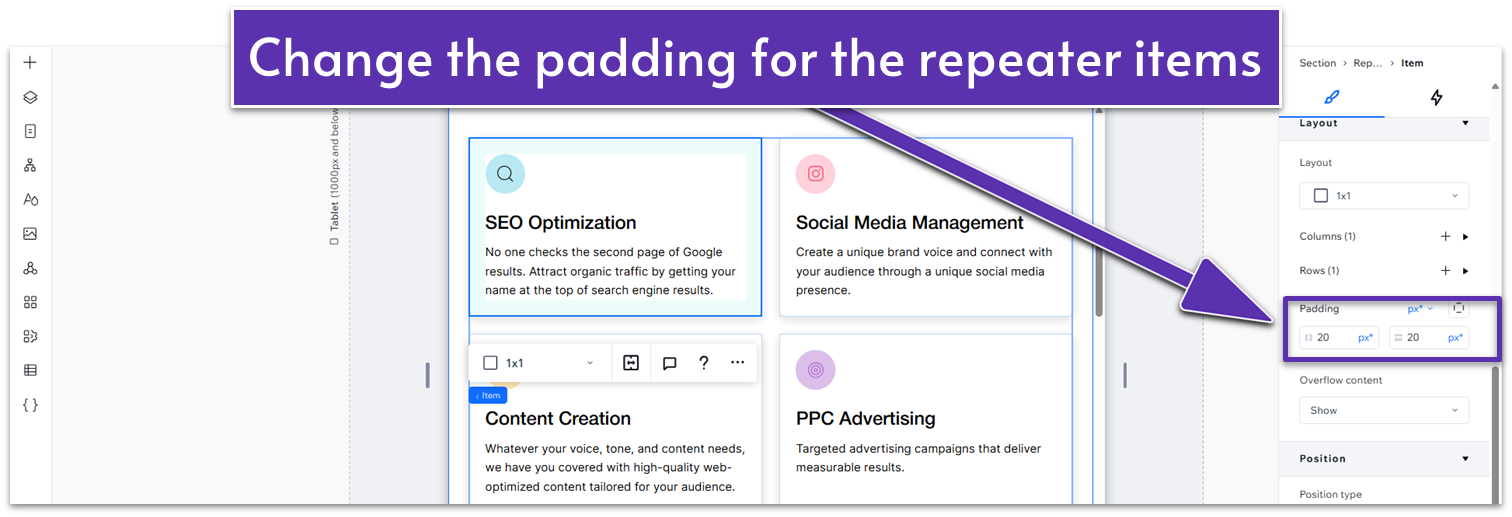Select the PPC Advertising heading
Screen dimensions: 1512x517
pyautogui.click(x=866, y=419)
